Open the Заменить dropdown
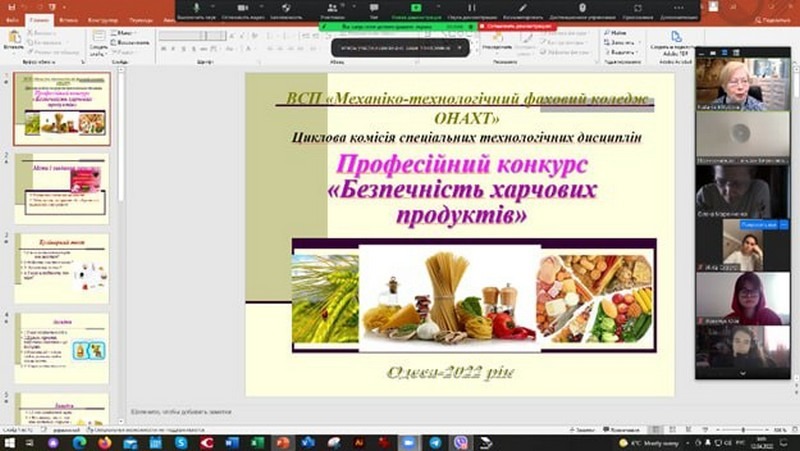Image resolution: width=800 pixels, height=451 pixels. point(620,42)
